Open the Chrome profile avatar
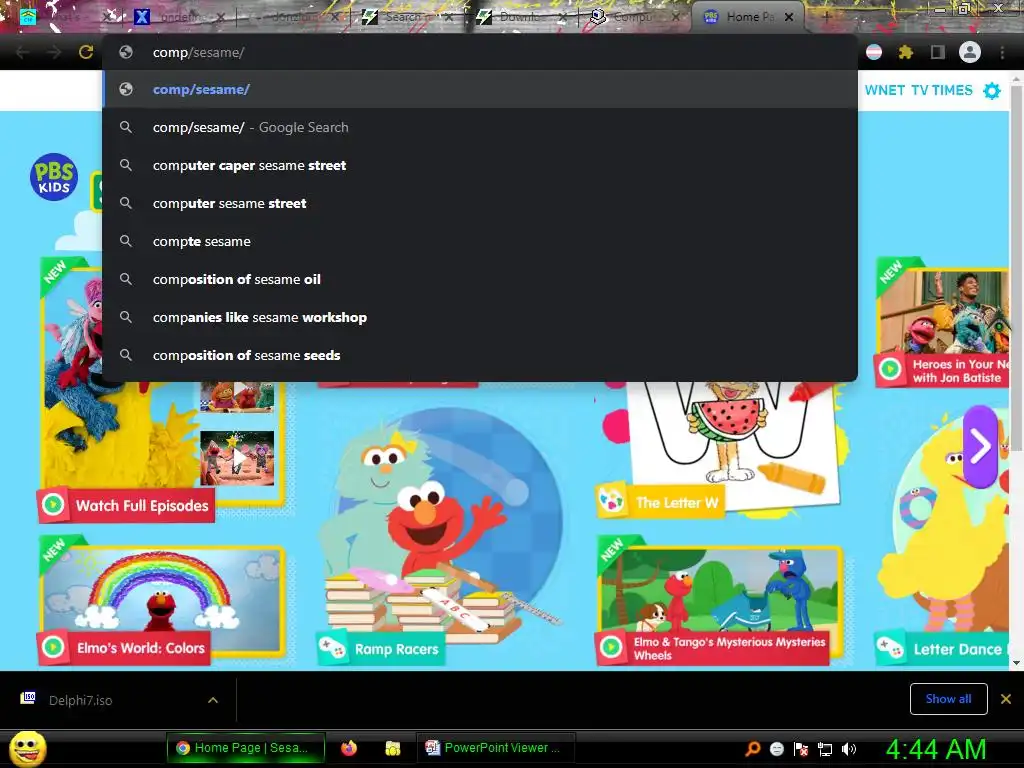Image resolution: width=1024 pixels, height=768 pixels. click(970, 52)
